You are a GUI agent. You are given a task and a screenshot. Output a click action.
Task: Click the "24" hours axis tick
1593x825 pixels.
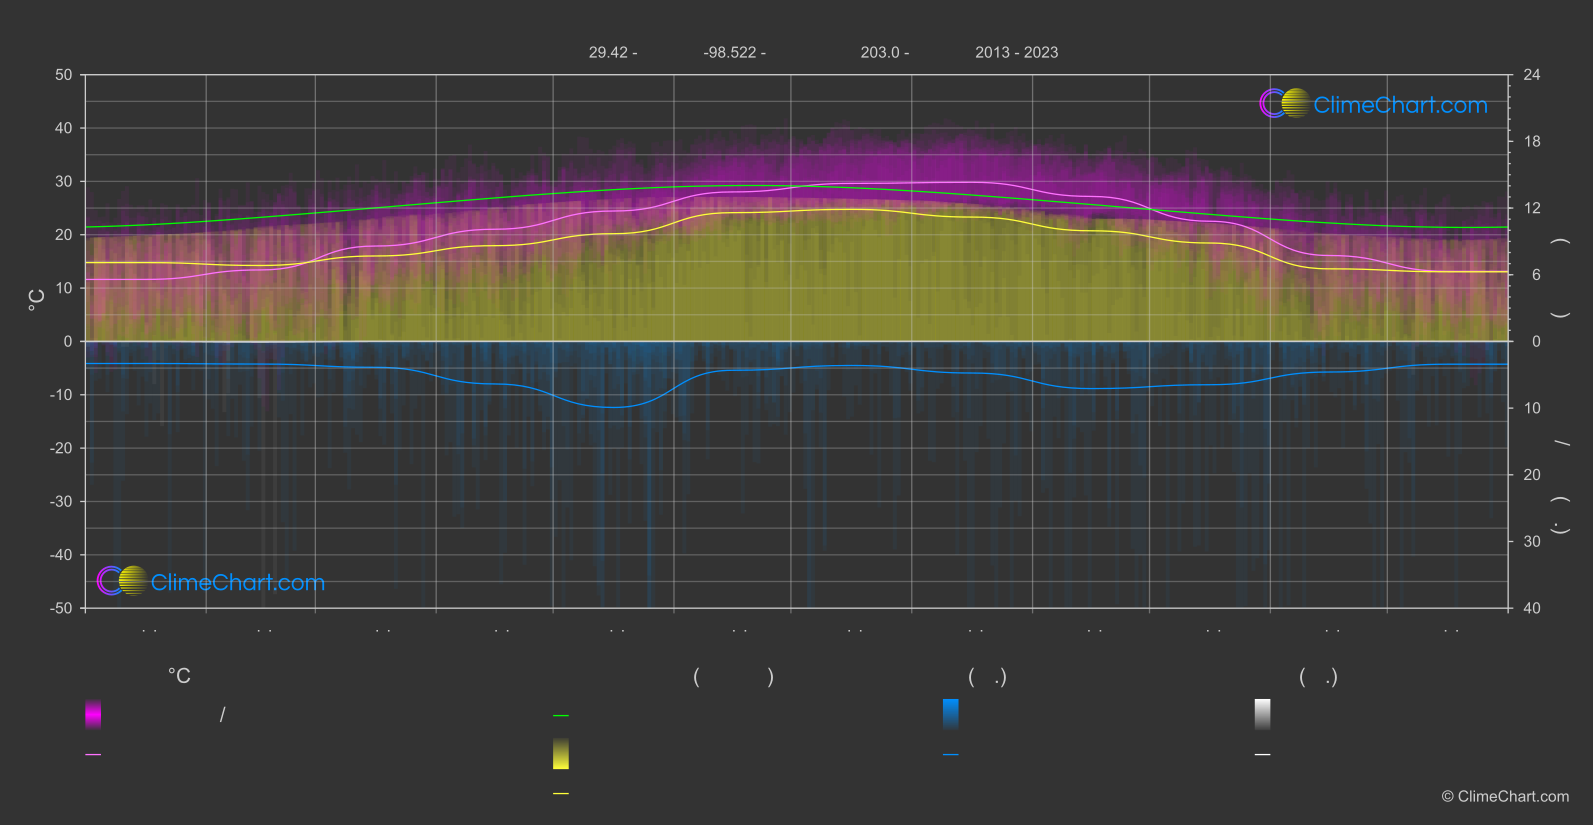[1532, 75]
